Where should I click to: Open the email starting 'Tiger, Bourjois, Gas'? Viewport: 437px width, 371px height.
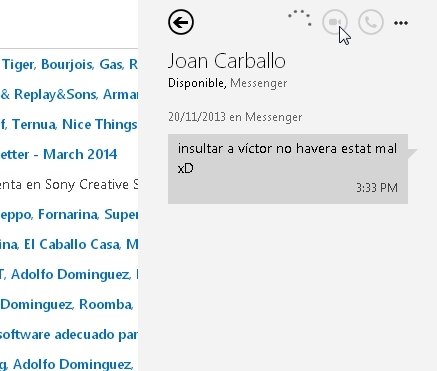(x=69, y=64)
